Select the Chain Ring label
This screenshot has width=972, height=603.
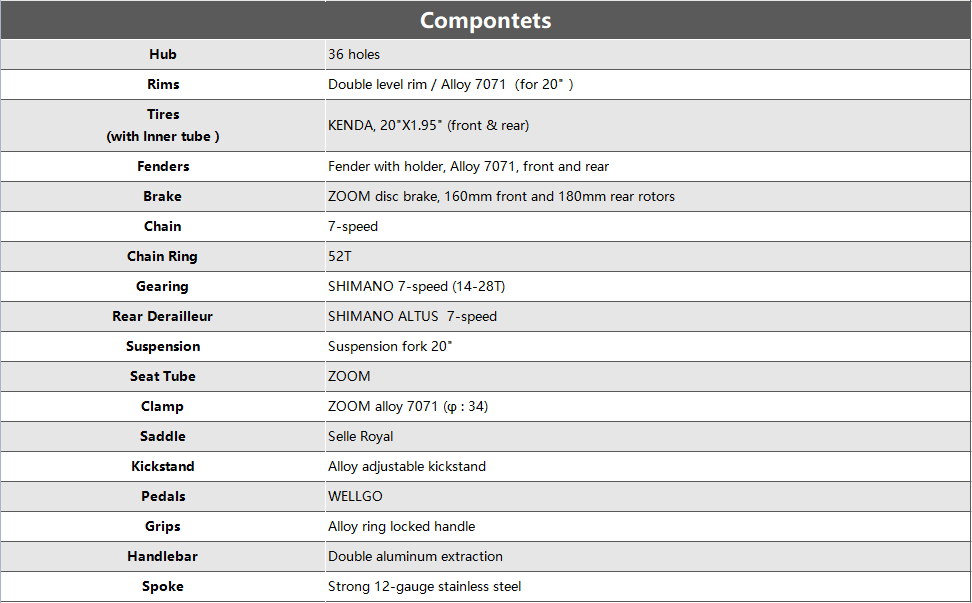pyautogui.click(x=162, y=256)
